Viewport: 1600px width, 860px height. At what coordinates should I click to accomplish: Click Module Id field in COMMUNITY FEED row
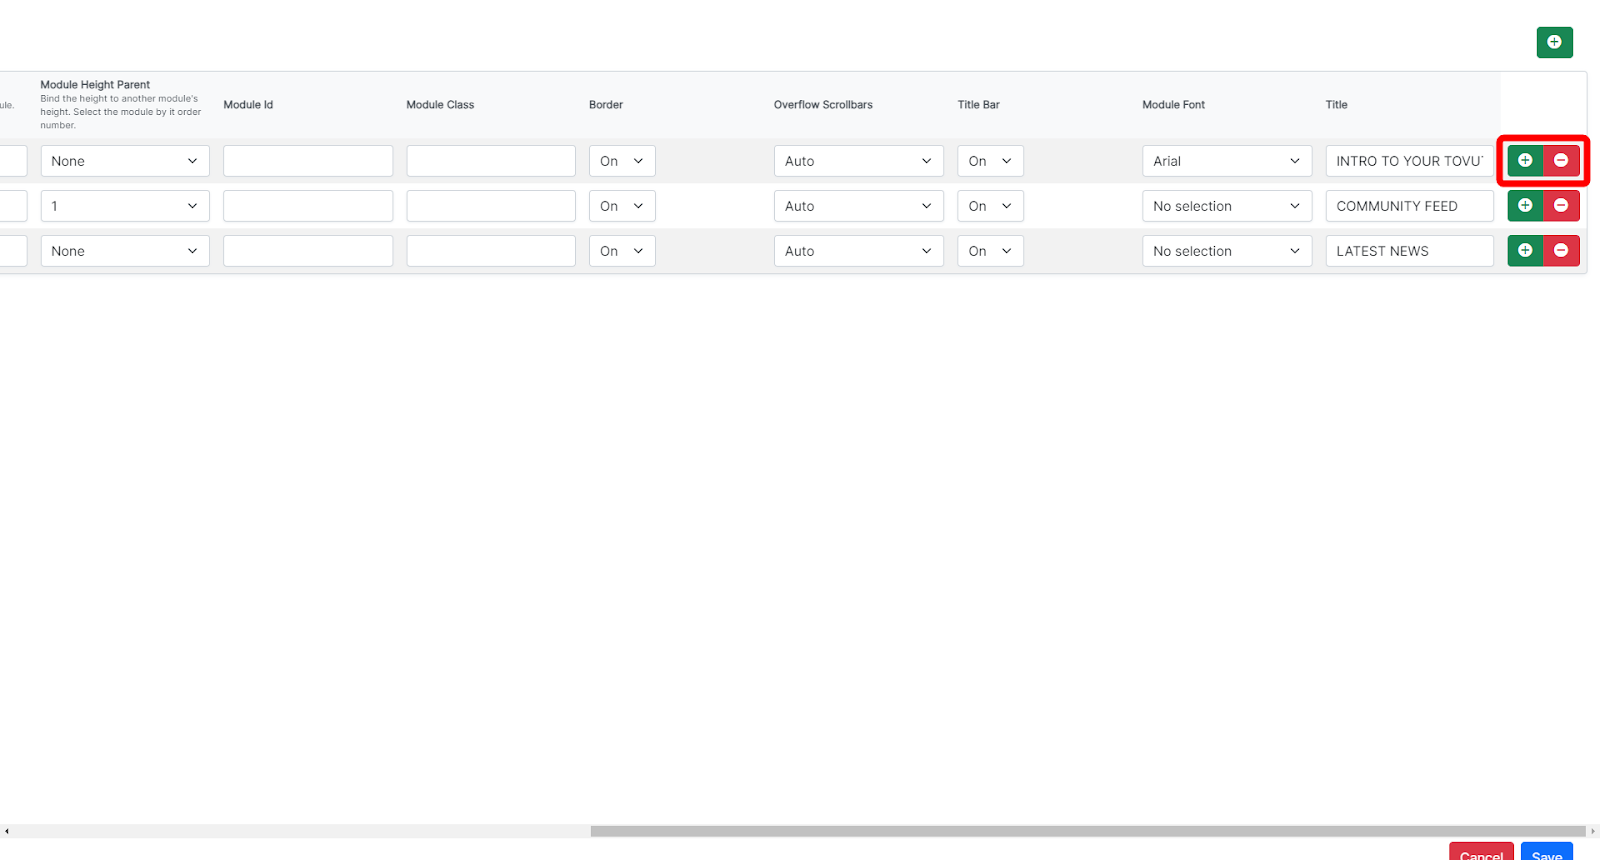pos(308,206)
